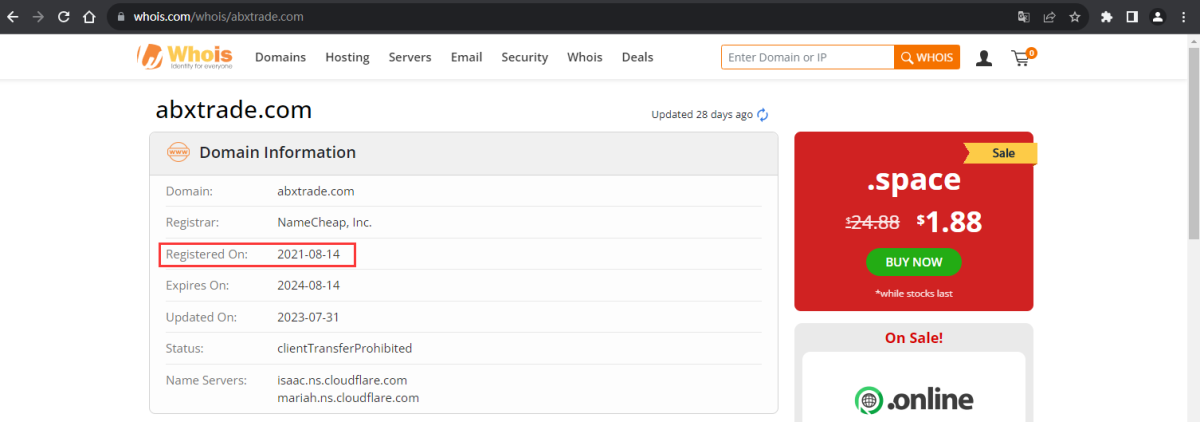This screenshot has height=422, width=1200.
Task: Click the Enter Domain or IP field
Action: (807, 57)
